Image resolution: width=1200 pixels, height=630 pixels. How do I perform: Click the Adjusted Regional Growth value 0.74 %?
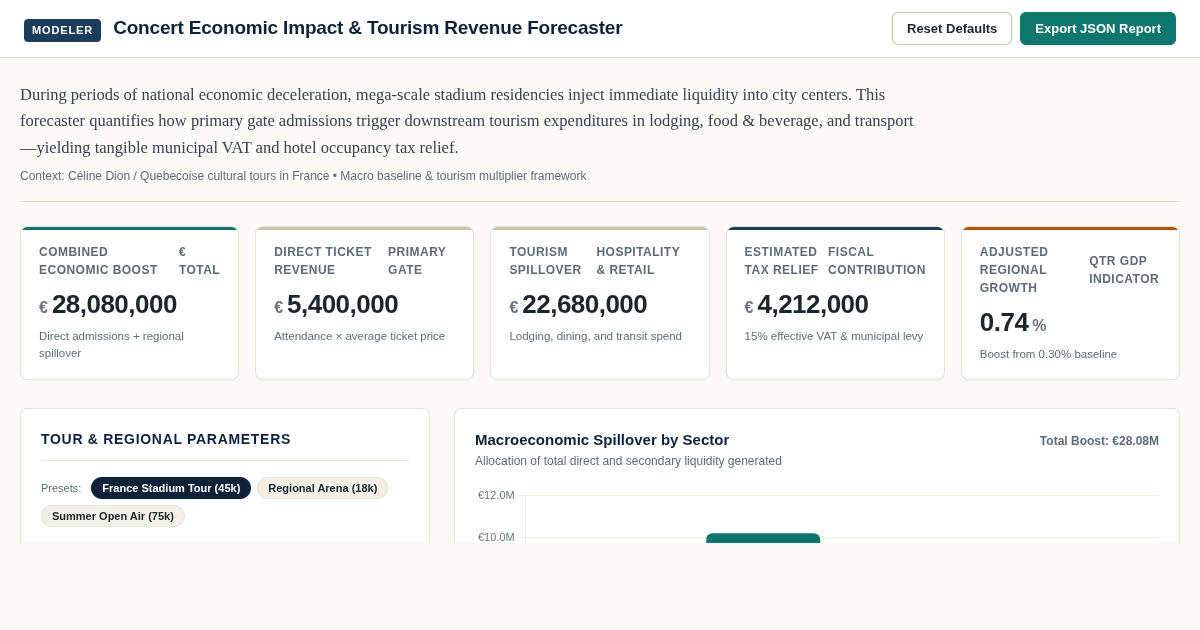pyautogui.click(x=1013, y=322)
